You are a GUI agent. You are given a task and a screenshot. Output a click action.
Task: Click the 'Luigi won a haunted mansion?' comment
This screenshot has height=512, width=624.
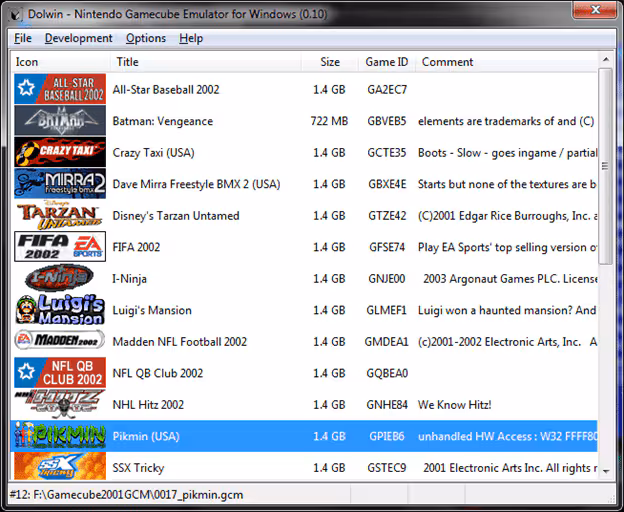507,310
